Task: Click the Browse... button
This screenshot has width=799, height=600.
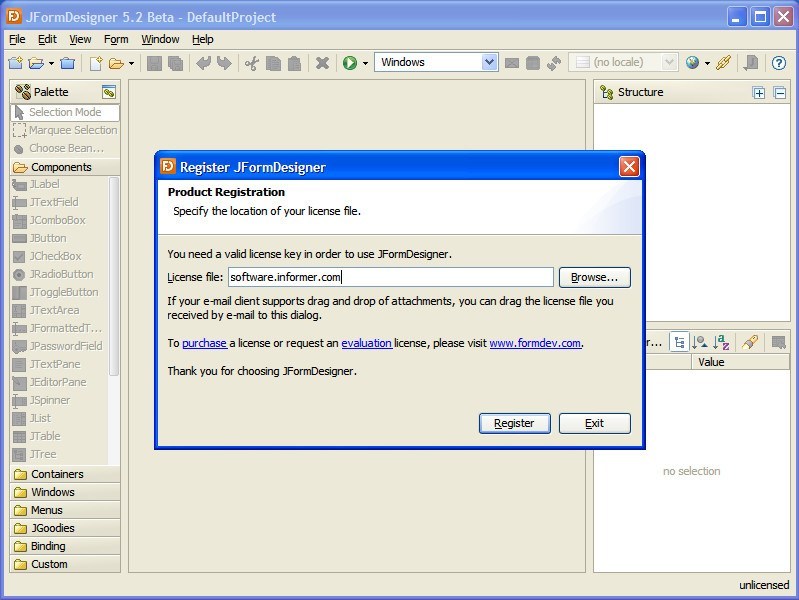Action: (x=595, y=277)
